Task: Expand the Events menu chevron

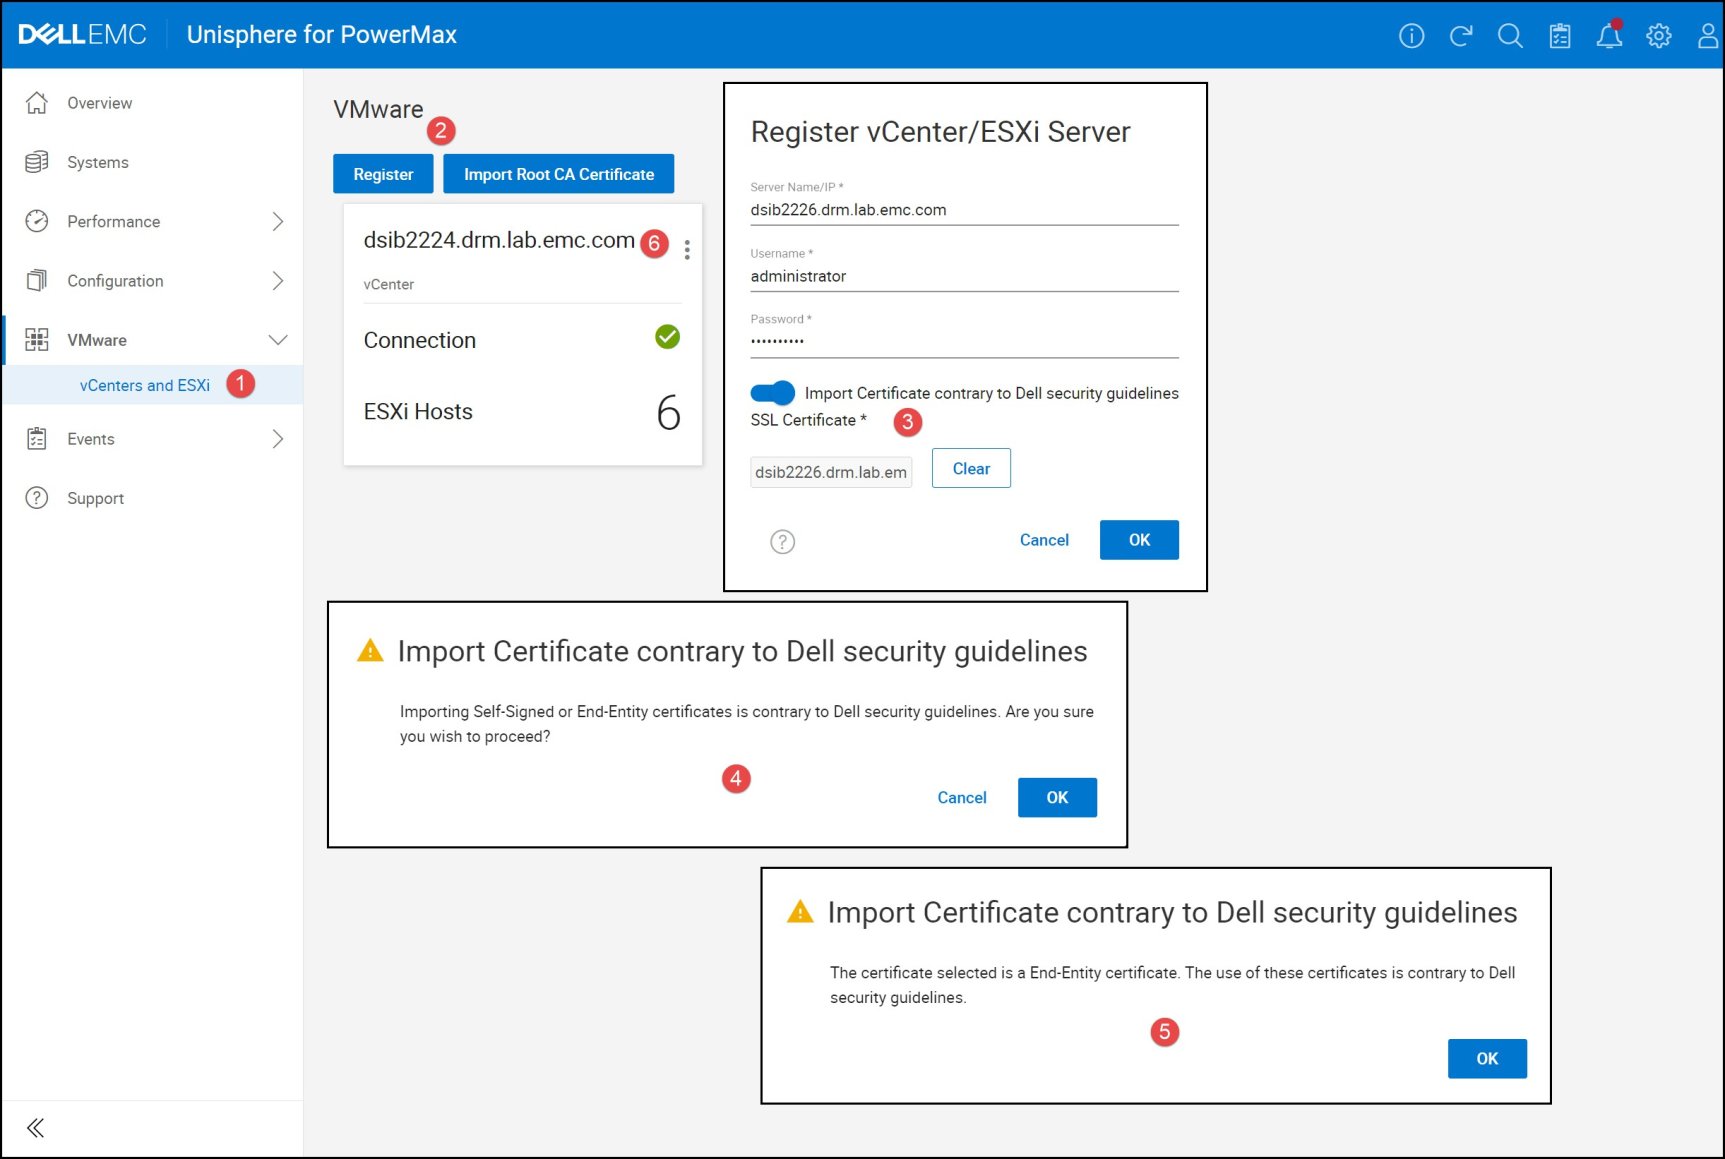Action: [278, 439]
